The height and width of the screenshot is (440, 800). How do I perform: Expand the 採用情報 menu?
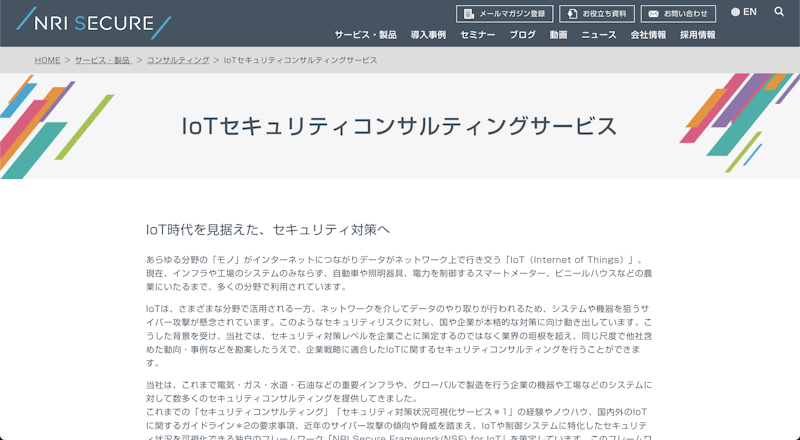click(x=697, y=35)
